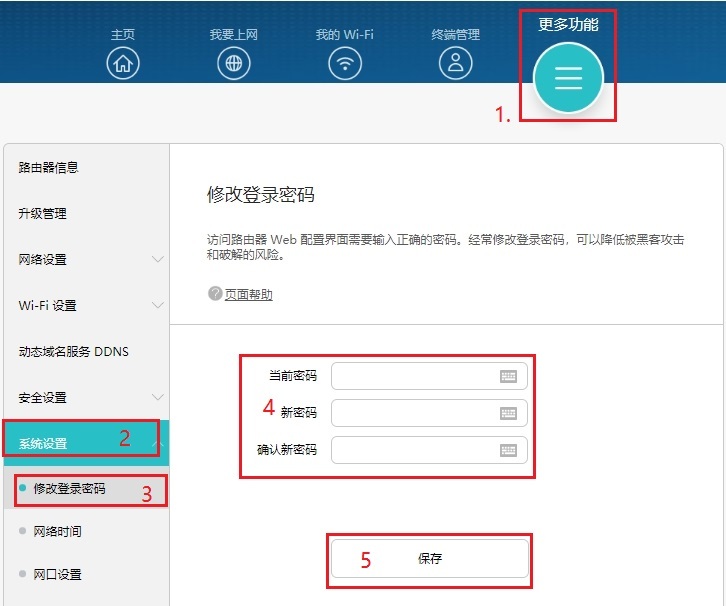Click the 当前密码 input field
Screen dimensions: 726x606
(x=412, y=376)
